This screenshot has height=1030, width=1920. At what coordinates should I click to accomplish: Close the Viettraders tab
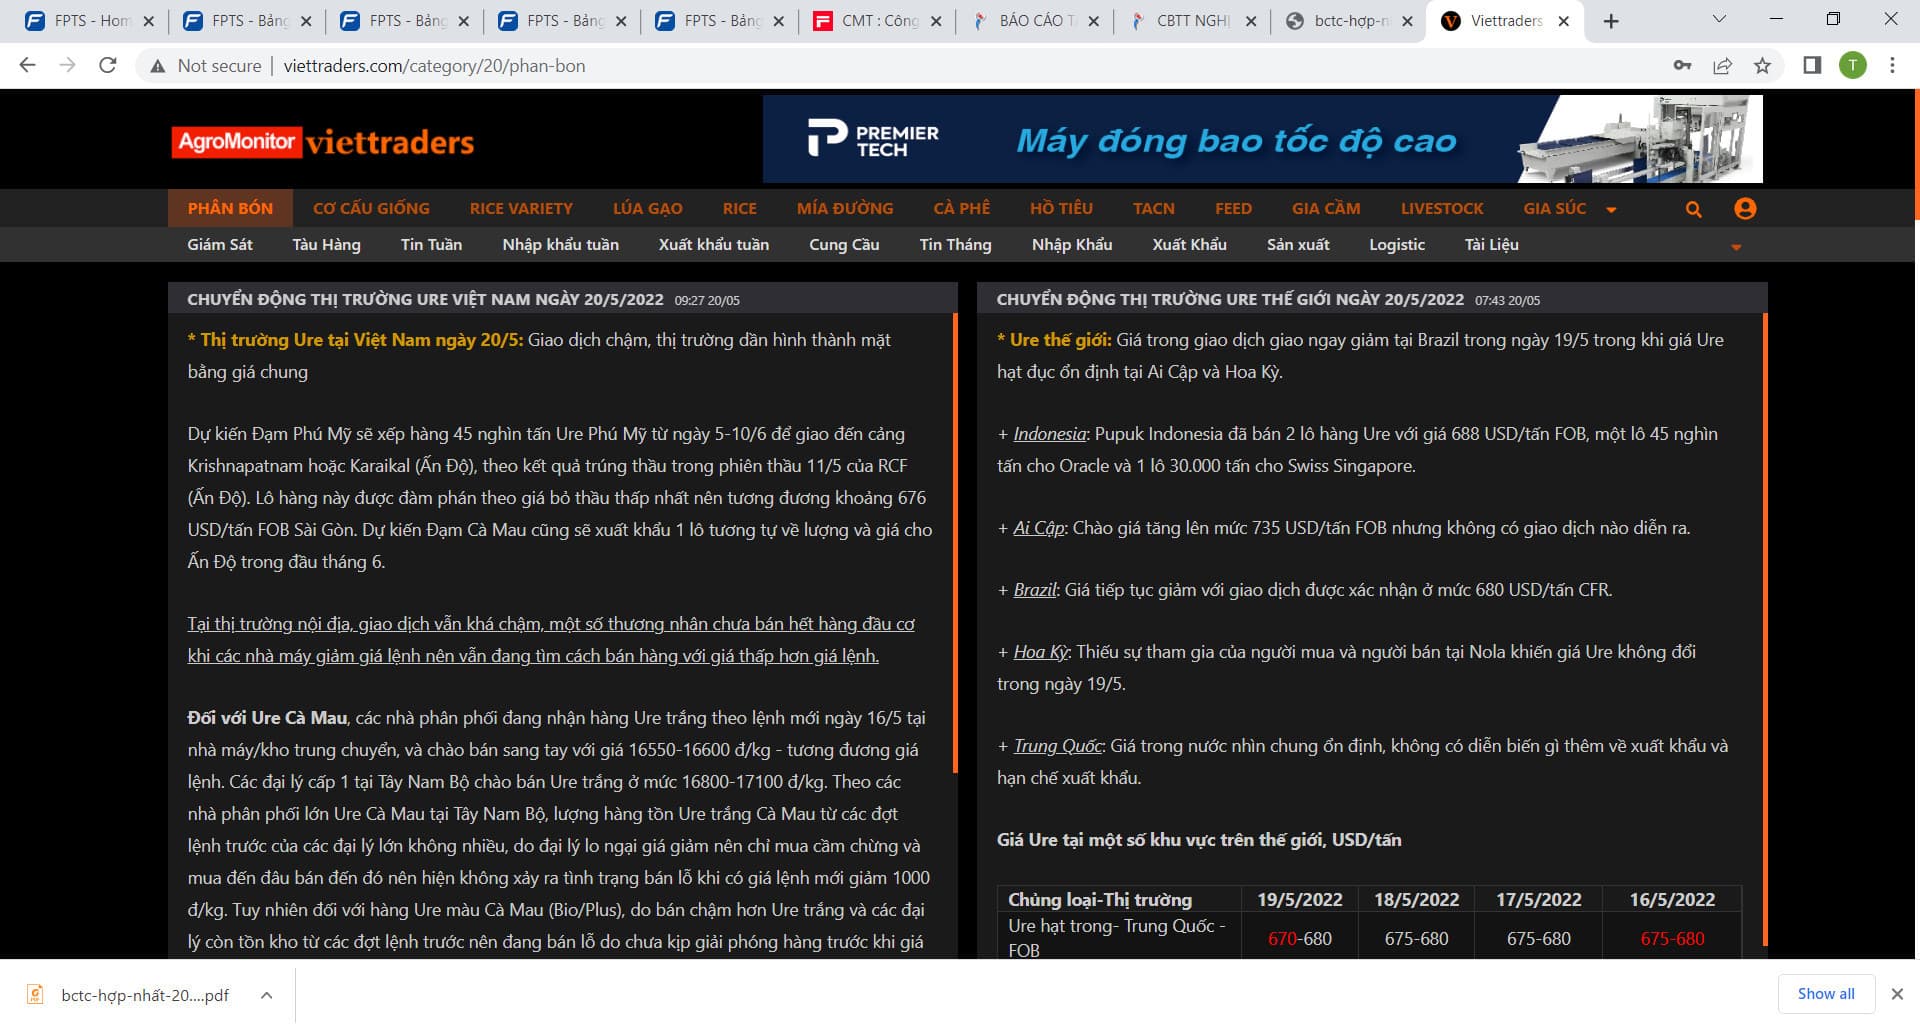[1564, 21]
